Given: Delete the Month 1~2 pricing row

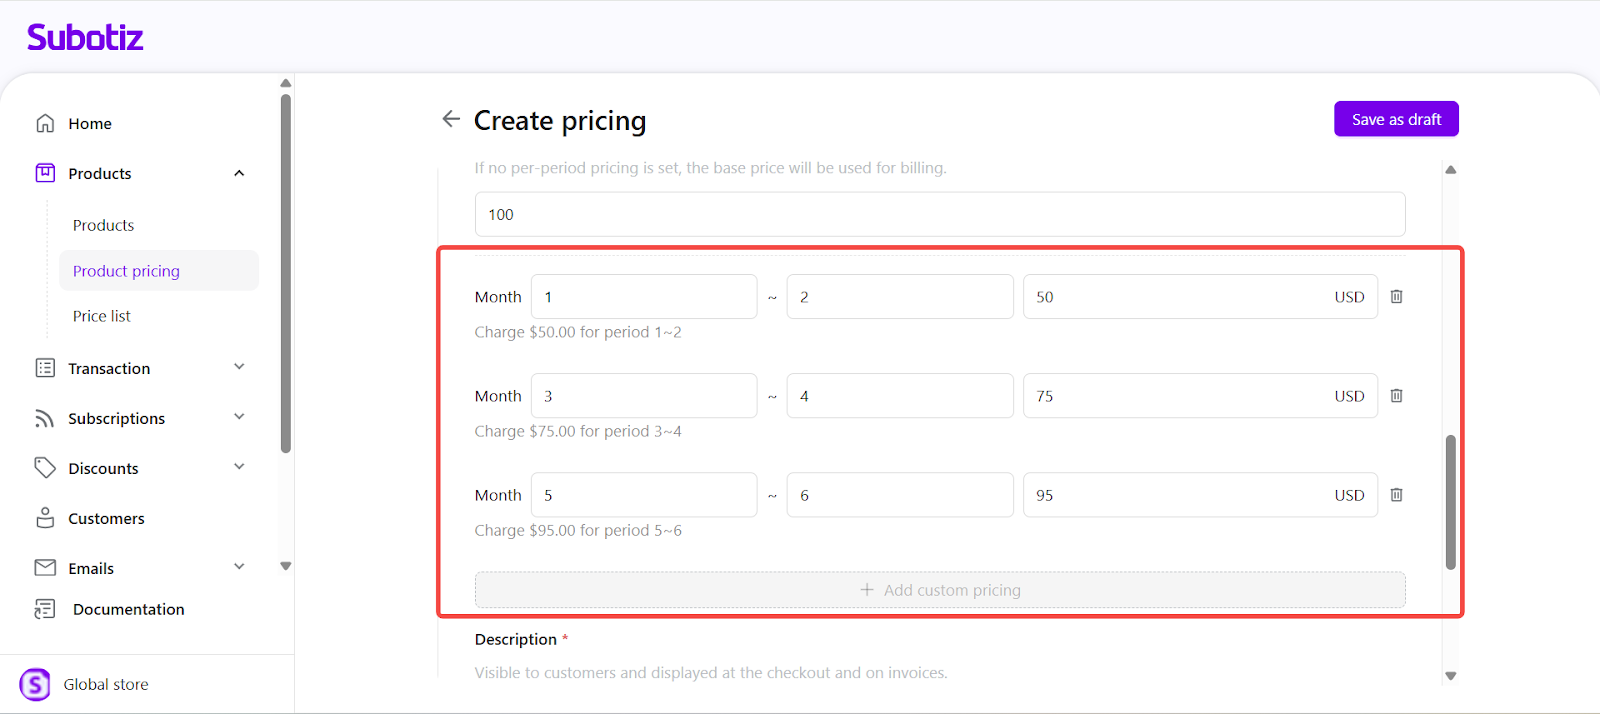Looking at the screenshot, I should (x=1396, y=297).
